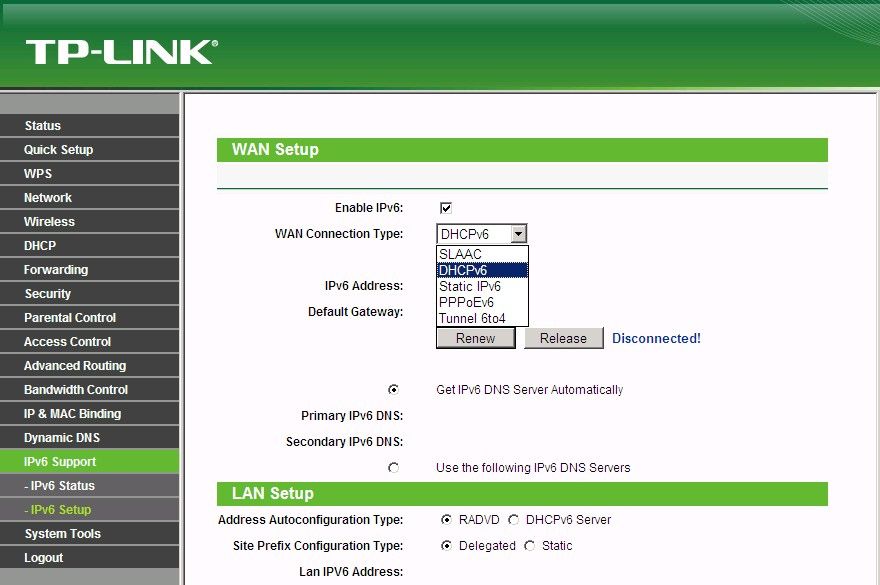
Task: Open the IPv6 Status submenu
Action: point(89,486)
